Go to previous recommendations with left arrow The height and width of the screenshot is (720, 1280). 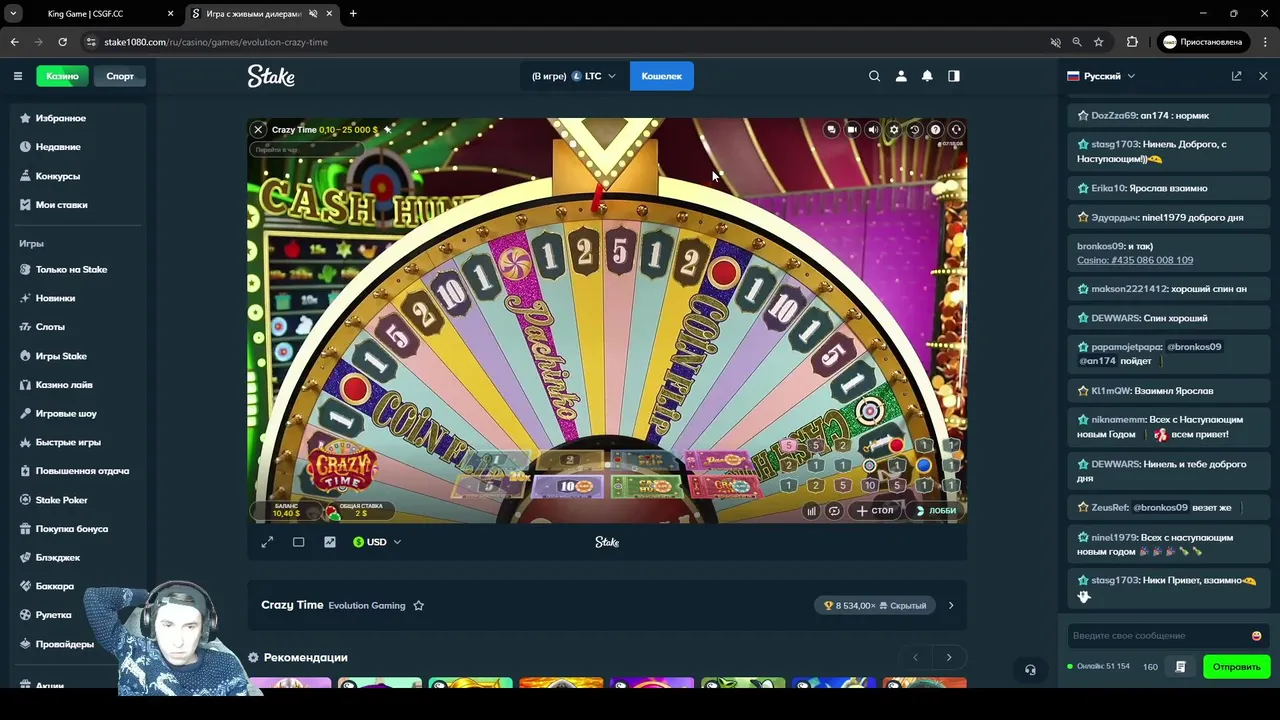[915, 657]
